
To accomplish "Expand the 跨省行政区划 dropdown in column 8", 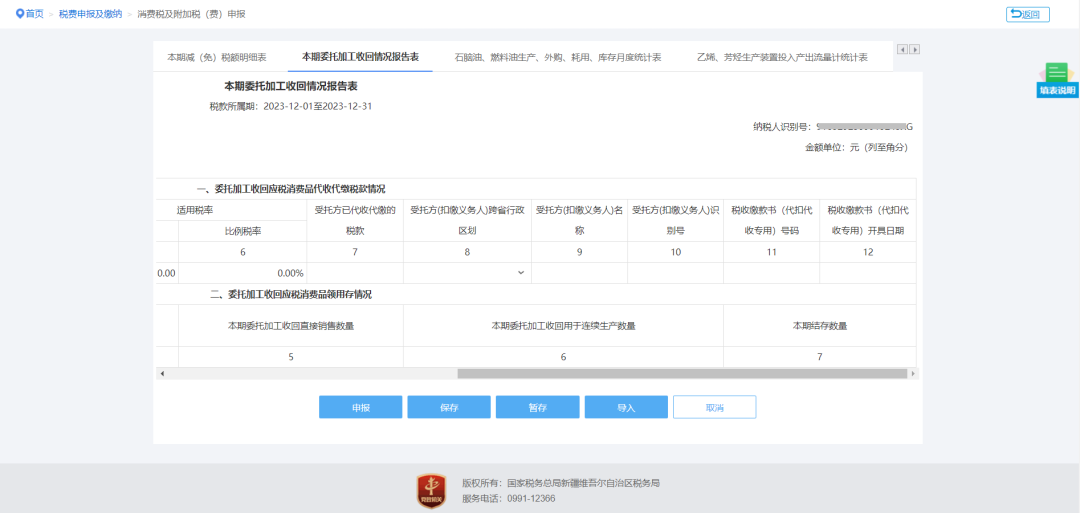I will coord(520,273).
